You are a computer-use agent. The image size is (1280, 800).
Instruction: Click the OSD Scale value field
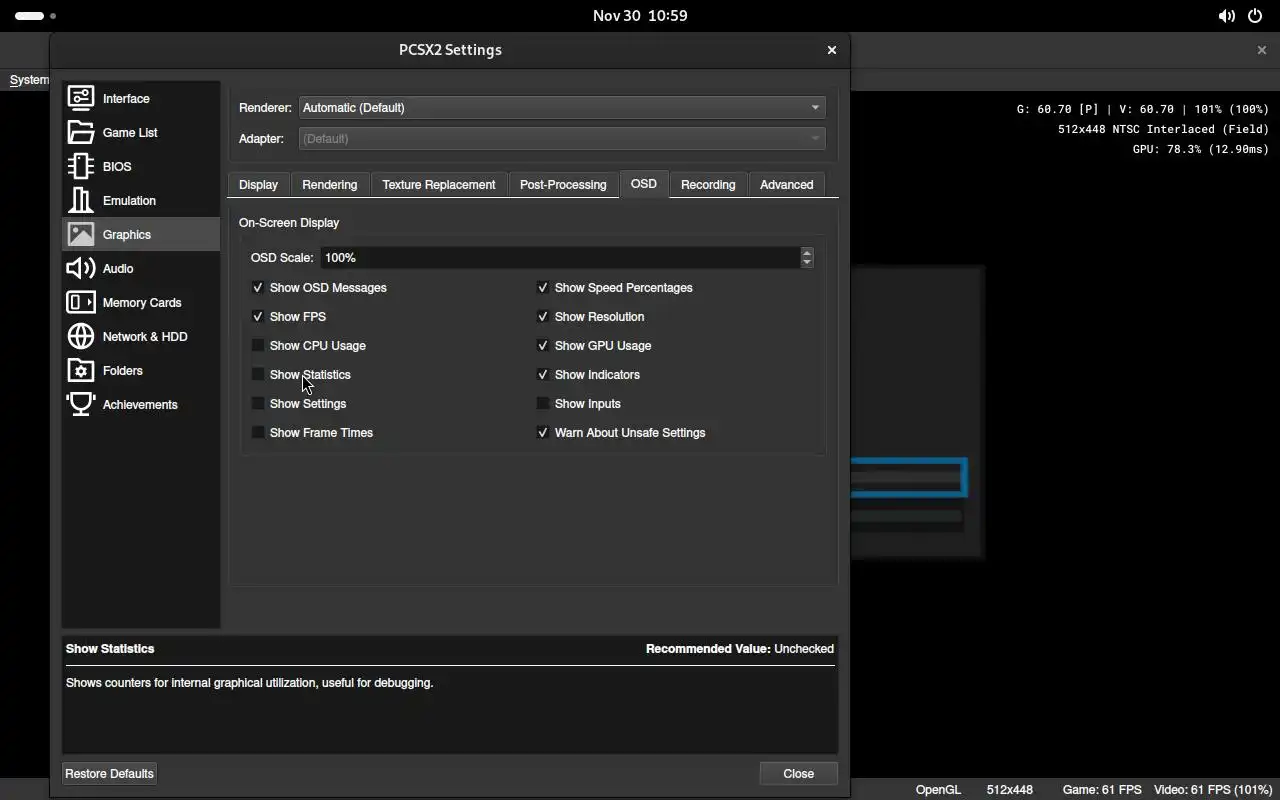click(x=560, y=257)
